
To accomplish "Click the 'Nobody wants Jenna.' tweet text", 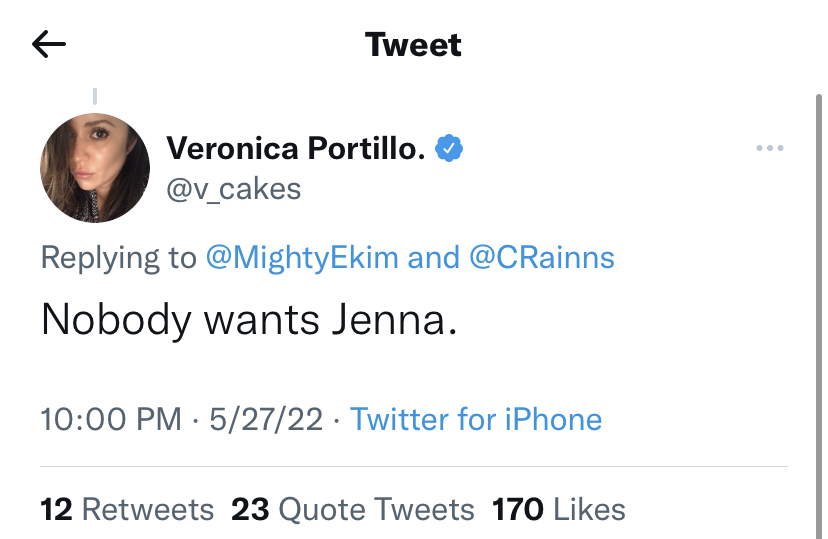I will pyautogui.click(x=249, y=320).
